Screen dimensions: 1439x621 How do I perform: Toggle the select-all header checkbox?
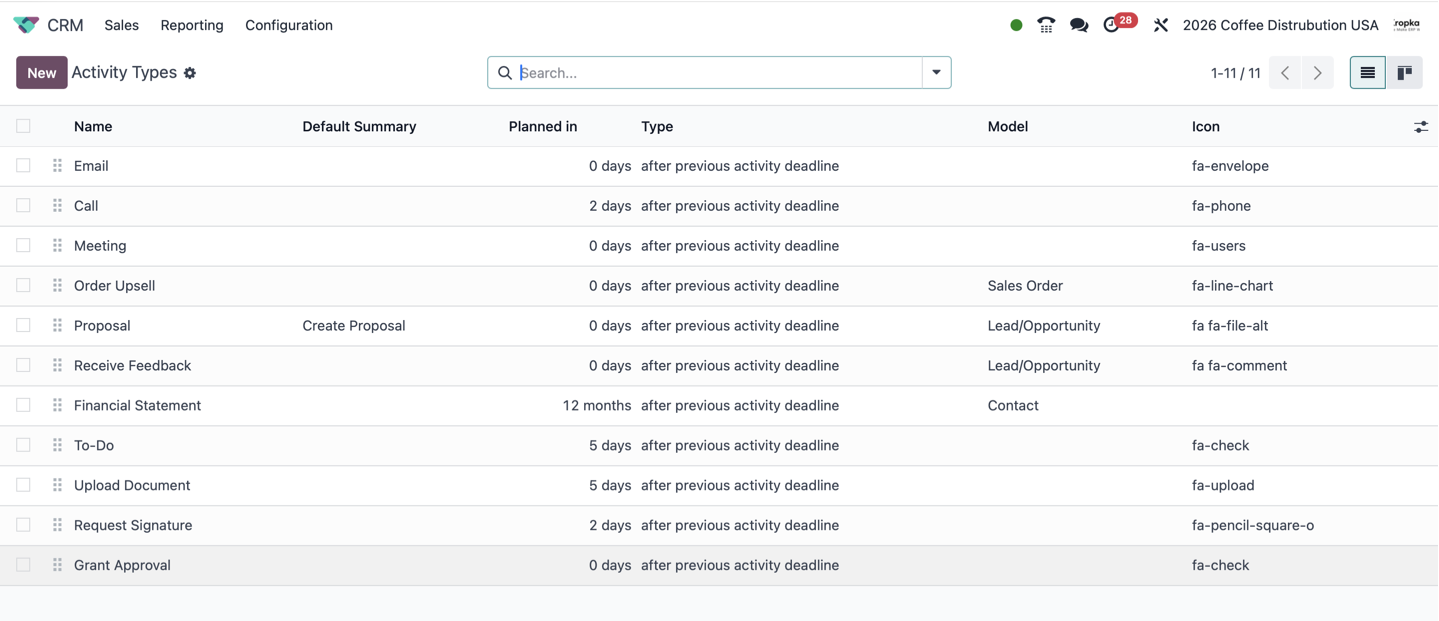click(23, 126)
